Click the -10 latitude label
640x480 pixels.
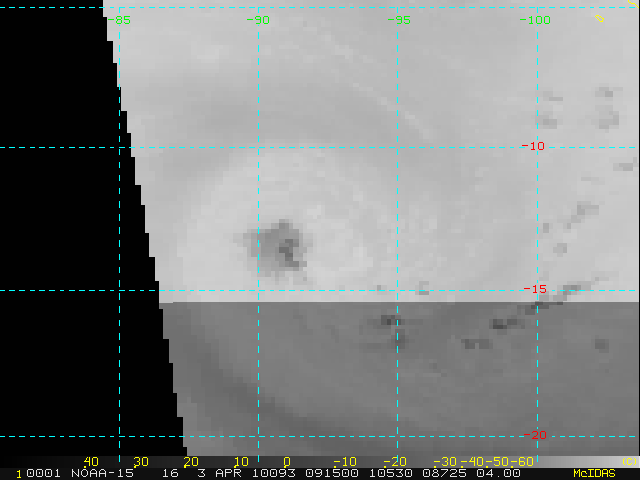click(x=533, y=146)
